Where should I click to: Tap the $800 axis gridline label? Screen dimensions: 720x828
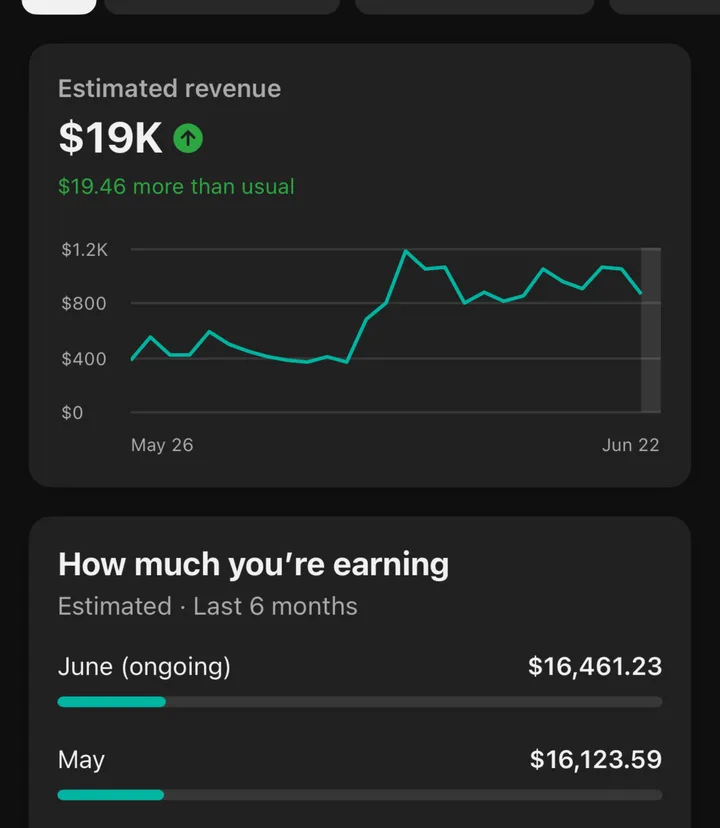[84, 304]
